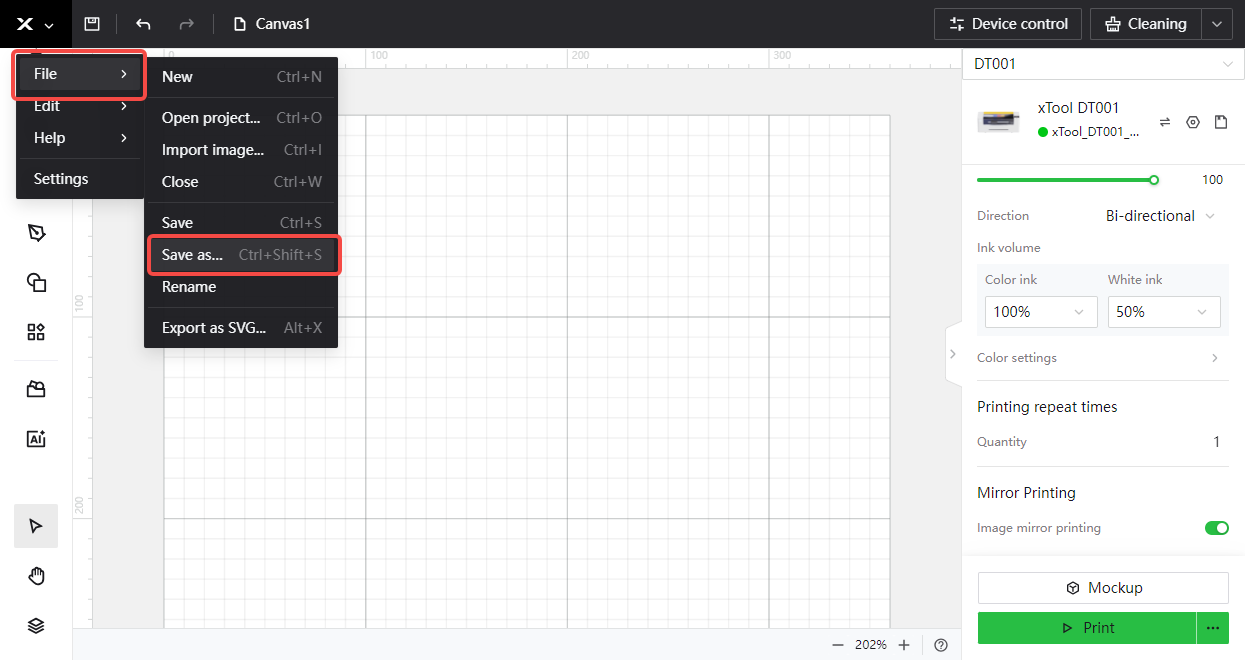The width and height of the screenshot is (1245, 660).
Task: Click the undo arrow icon
Action: [x=143, y=24]
